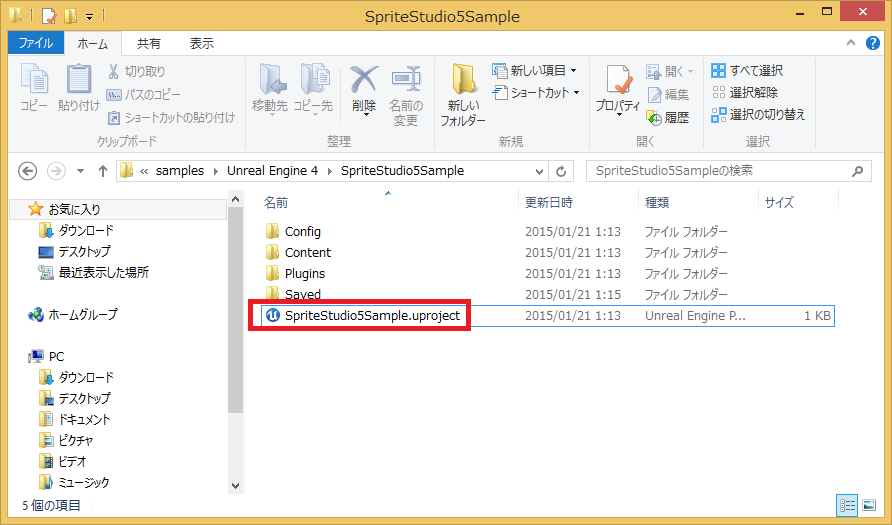The width and height of the screenshot is (892, 525).
Task: Open the Quick Access Toolbar customize arrow
Action: click(89, 16)
